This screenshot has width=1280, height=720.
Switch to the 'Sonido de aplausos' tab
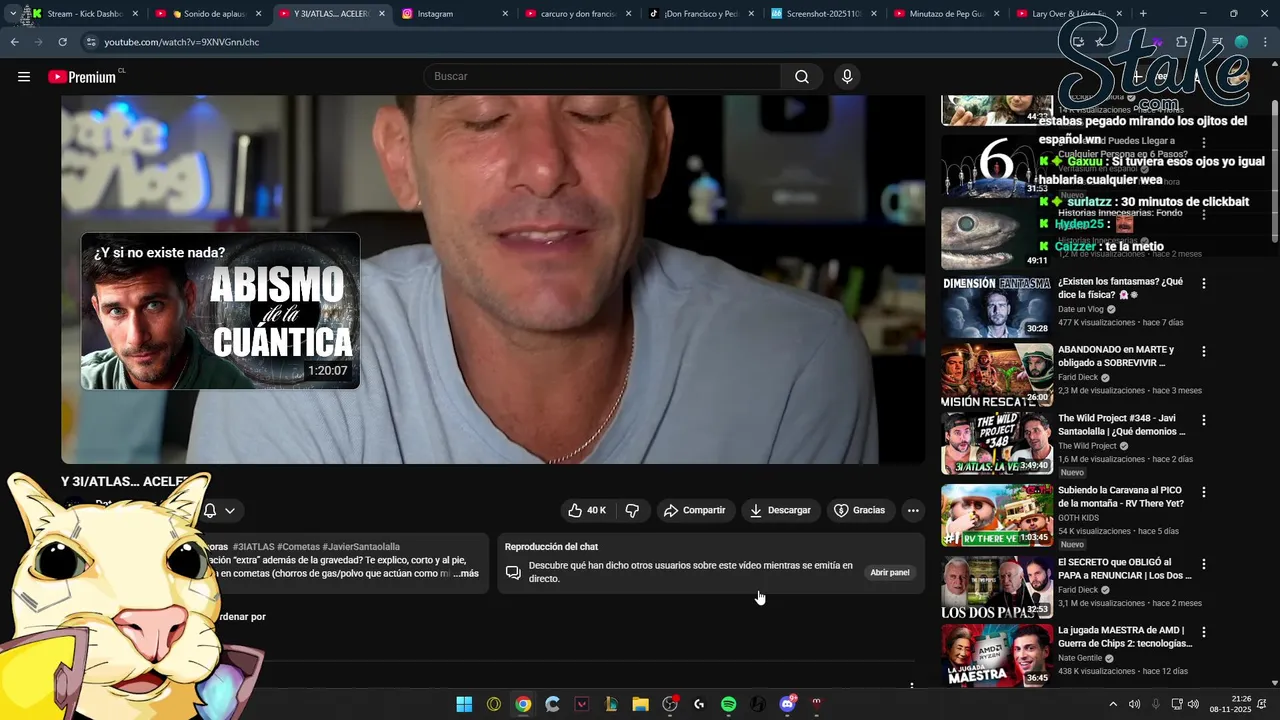(x=208, y=14)
